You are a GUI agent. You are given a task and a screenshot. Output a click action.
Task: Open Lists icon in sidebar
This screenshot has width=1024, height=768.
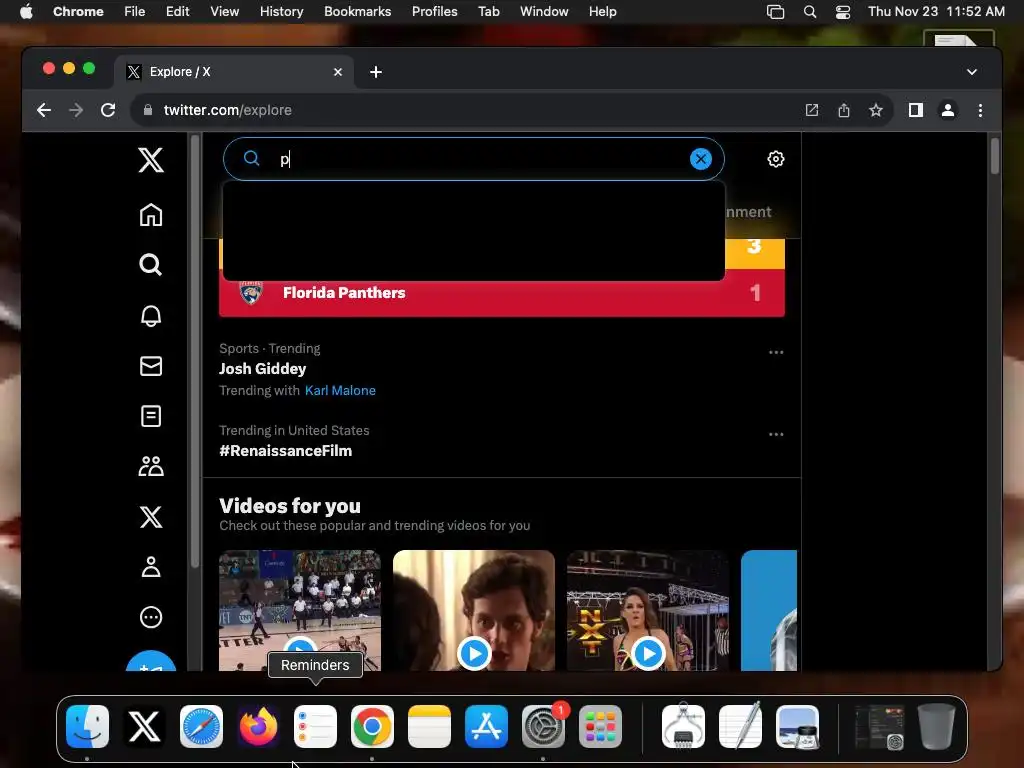coord(151,416)
